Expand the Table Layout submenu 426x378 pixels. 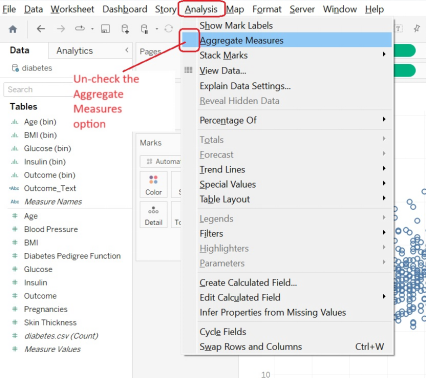(x=288, y=199)
